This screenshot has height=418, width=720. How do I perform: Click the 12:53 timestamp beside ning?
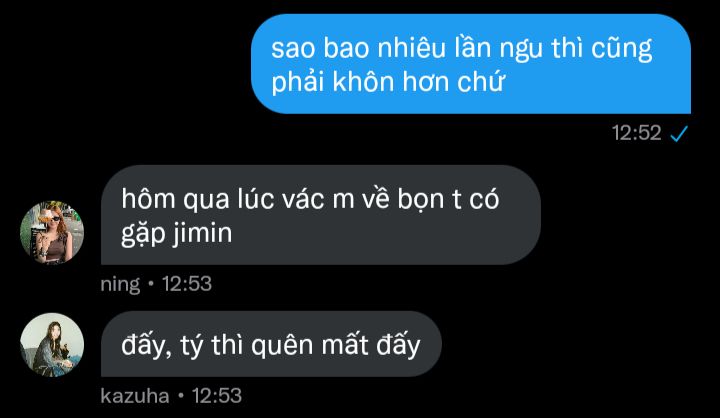coord(187,284)
